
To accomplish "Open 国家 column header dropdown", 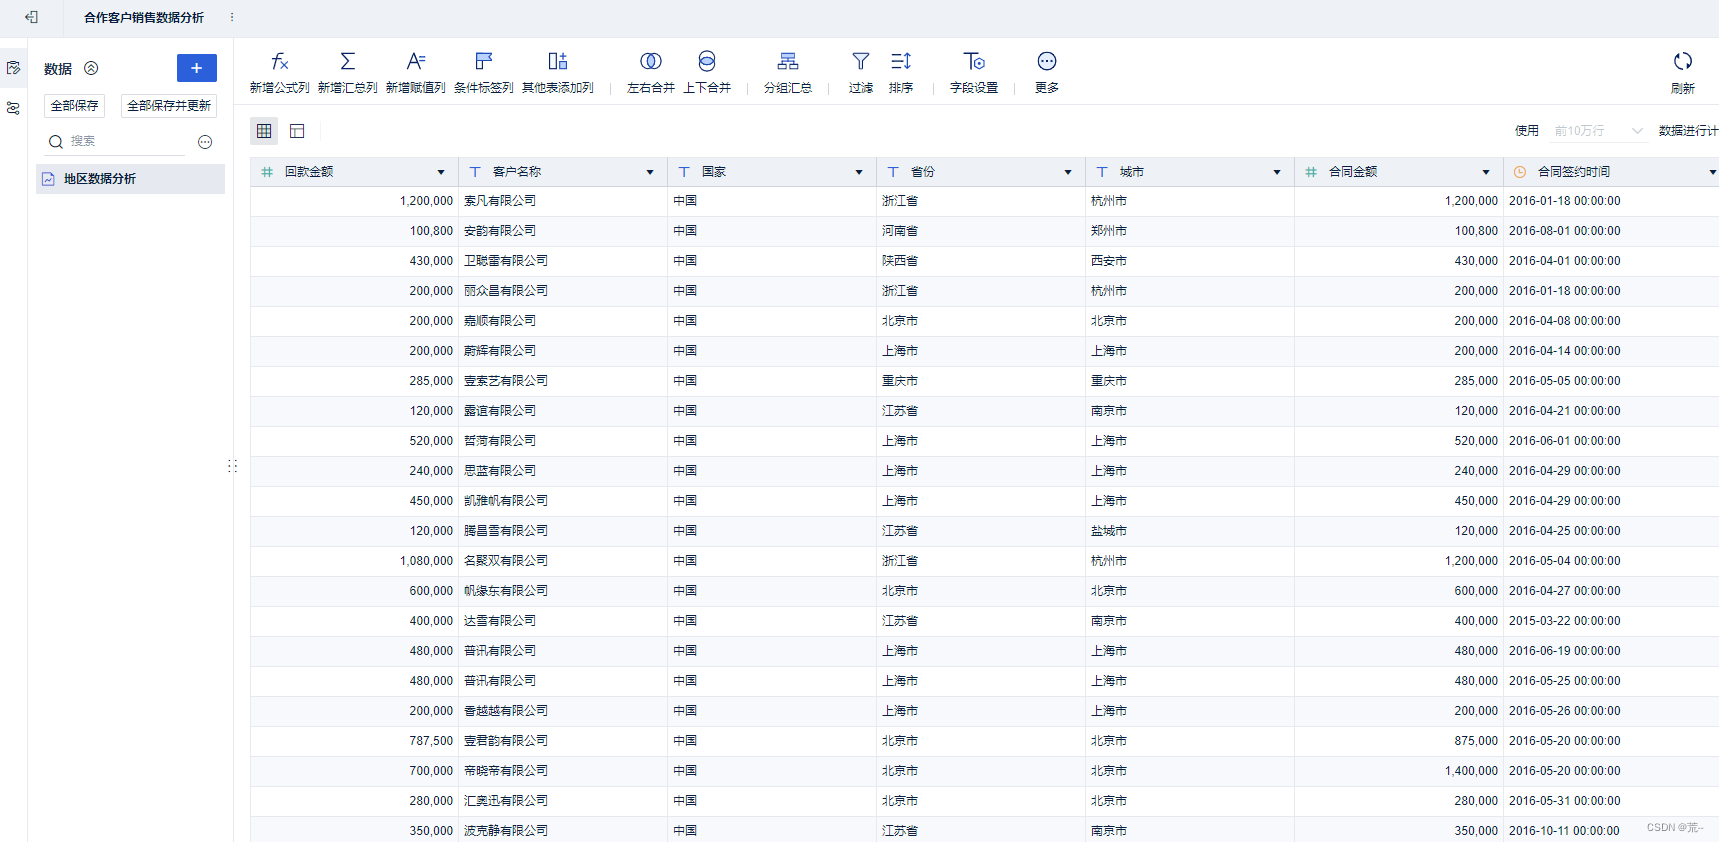I will coord(859,172).
